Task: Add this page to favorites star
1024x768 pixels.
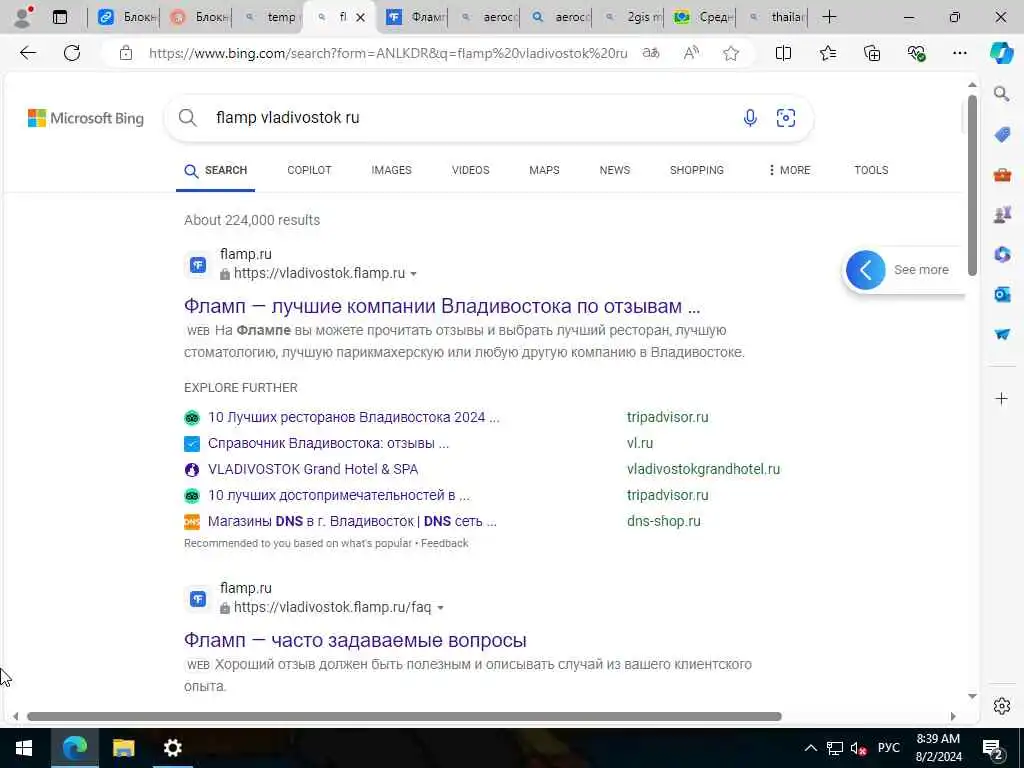Action: 731,53
